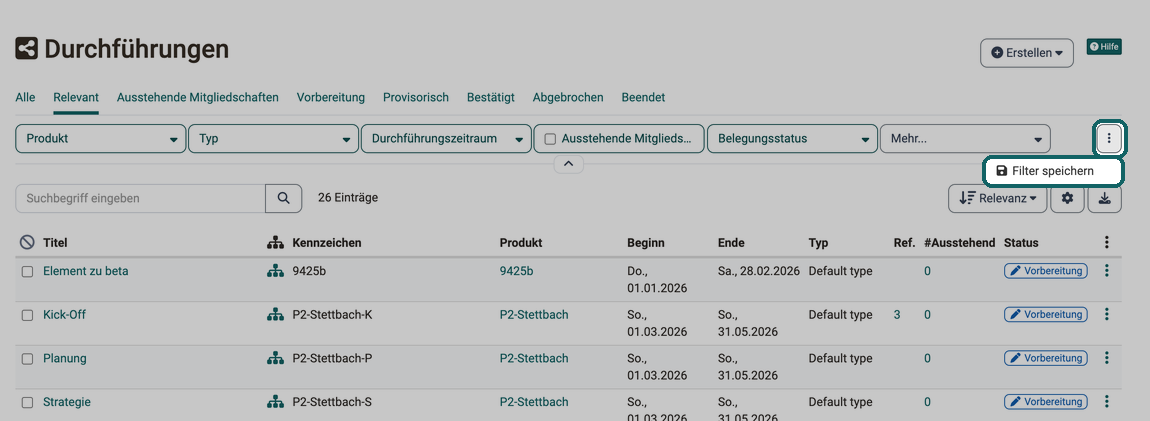1150x421 pixels.
Task: Click the Vorbereitung status badge for Element zu beta
Action: tap(1046, 271)
